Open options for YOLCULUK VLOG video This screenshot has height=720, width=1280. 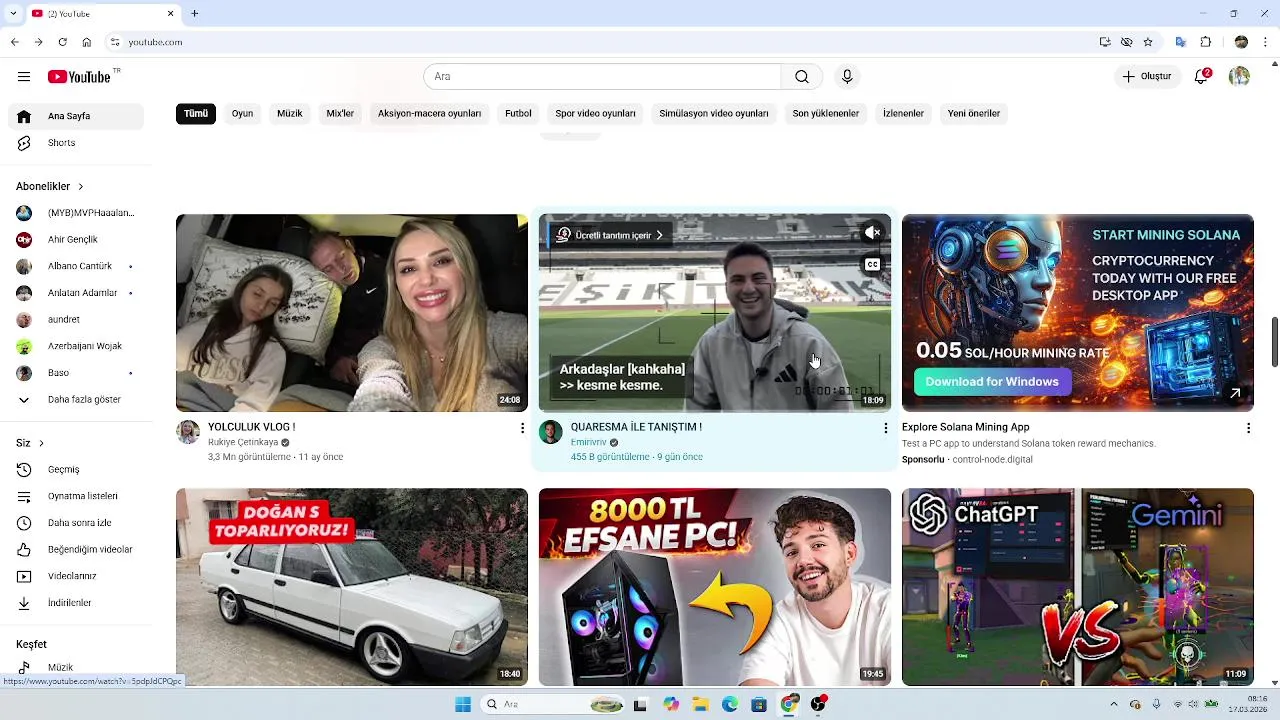522,428
